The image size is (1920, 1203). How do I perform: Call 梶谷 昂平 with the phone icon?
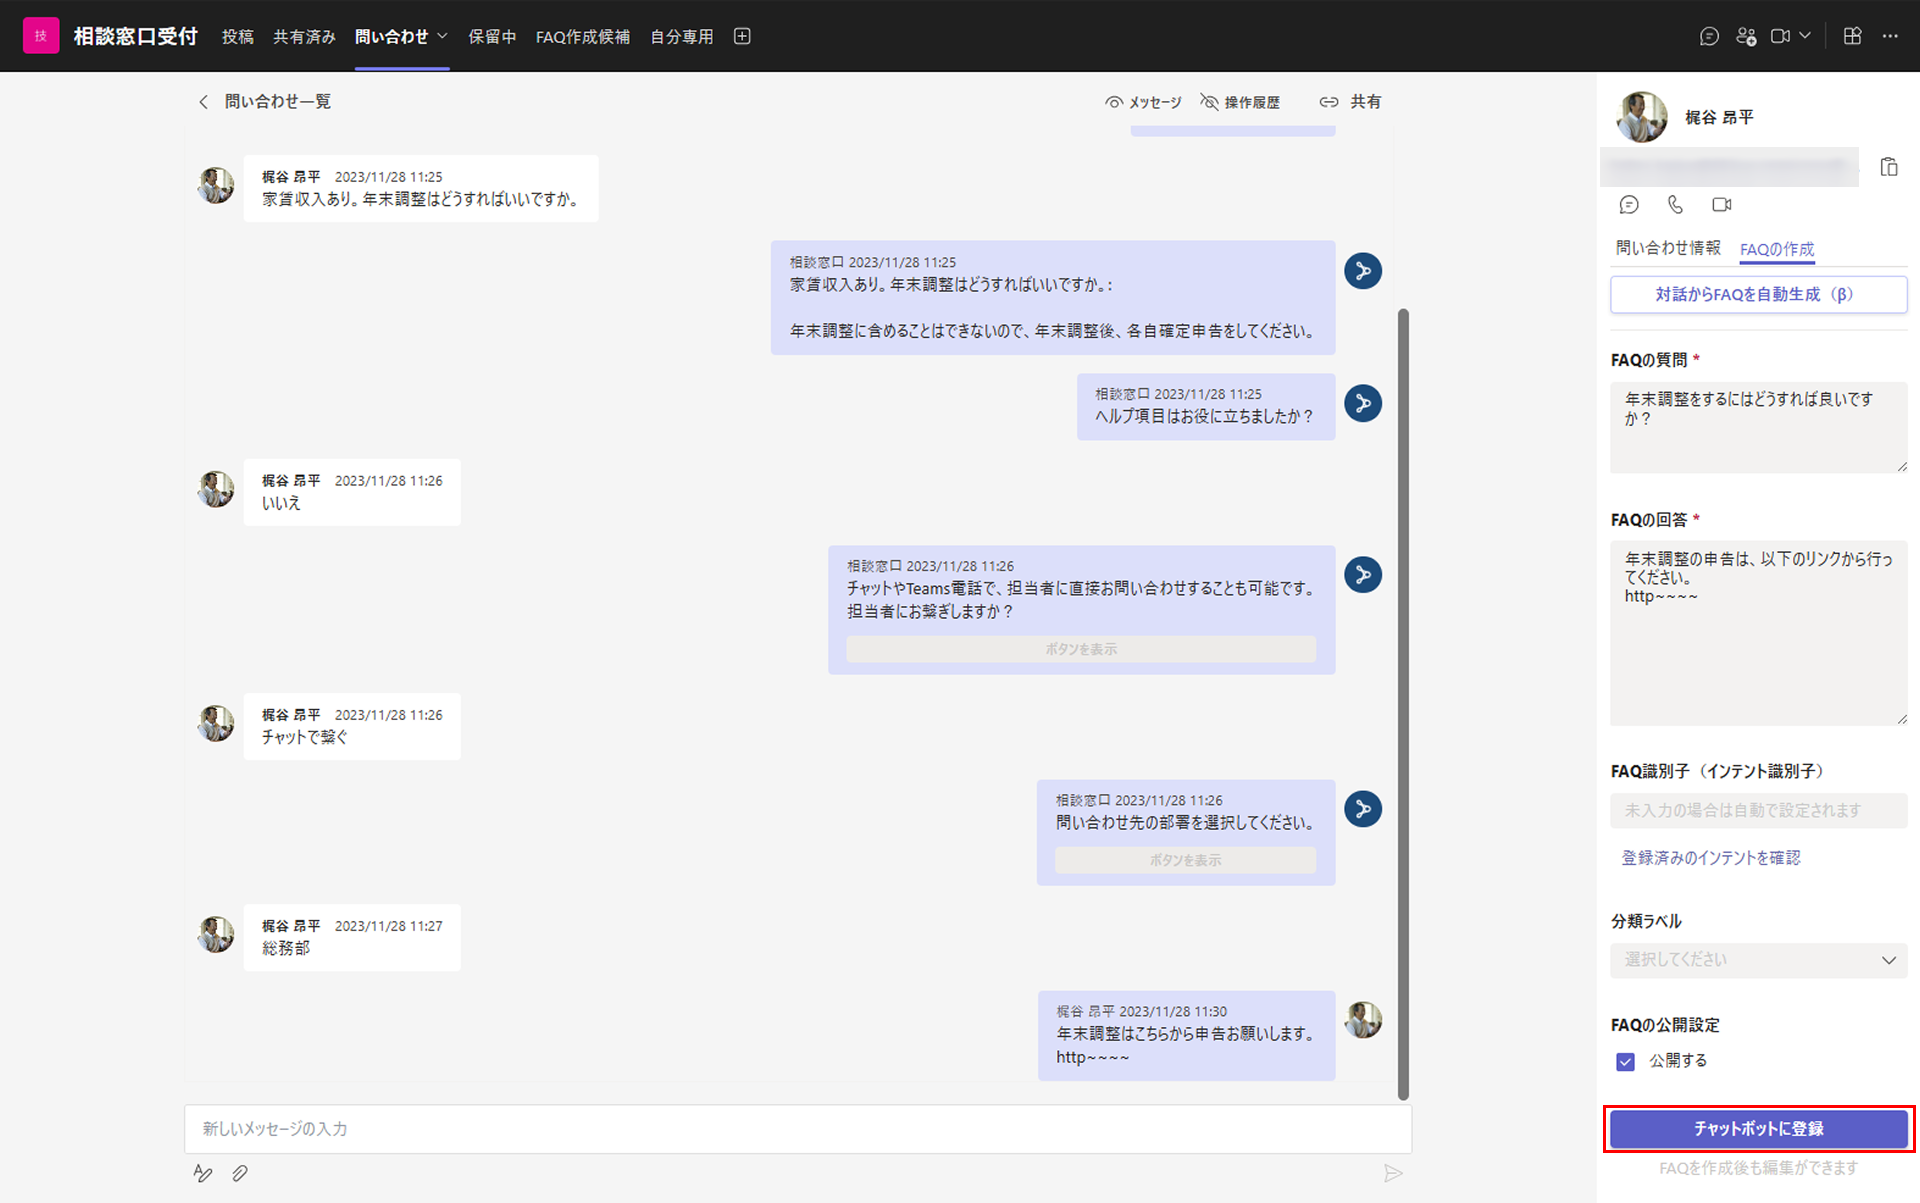[1676, 205]
